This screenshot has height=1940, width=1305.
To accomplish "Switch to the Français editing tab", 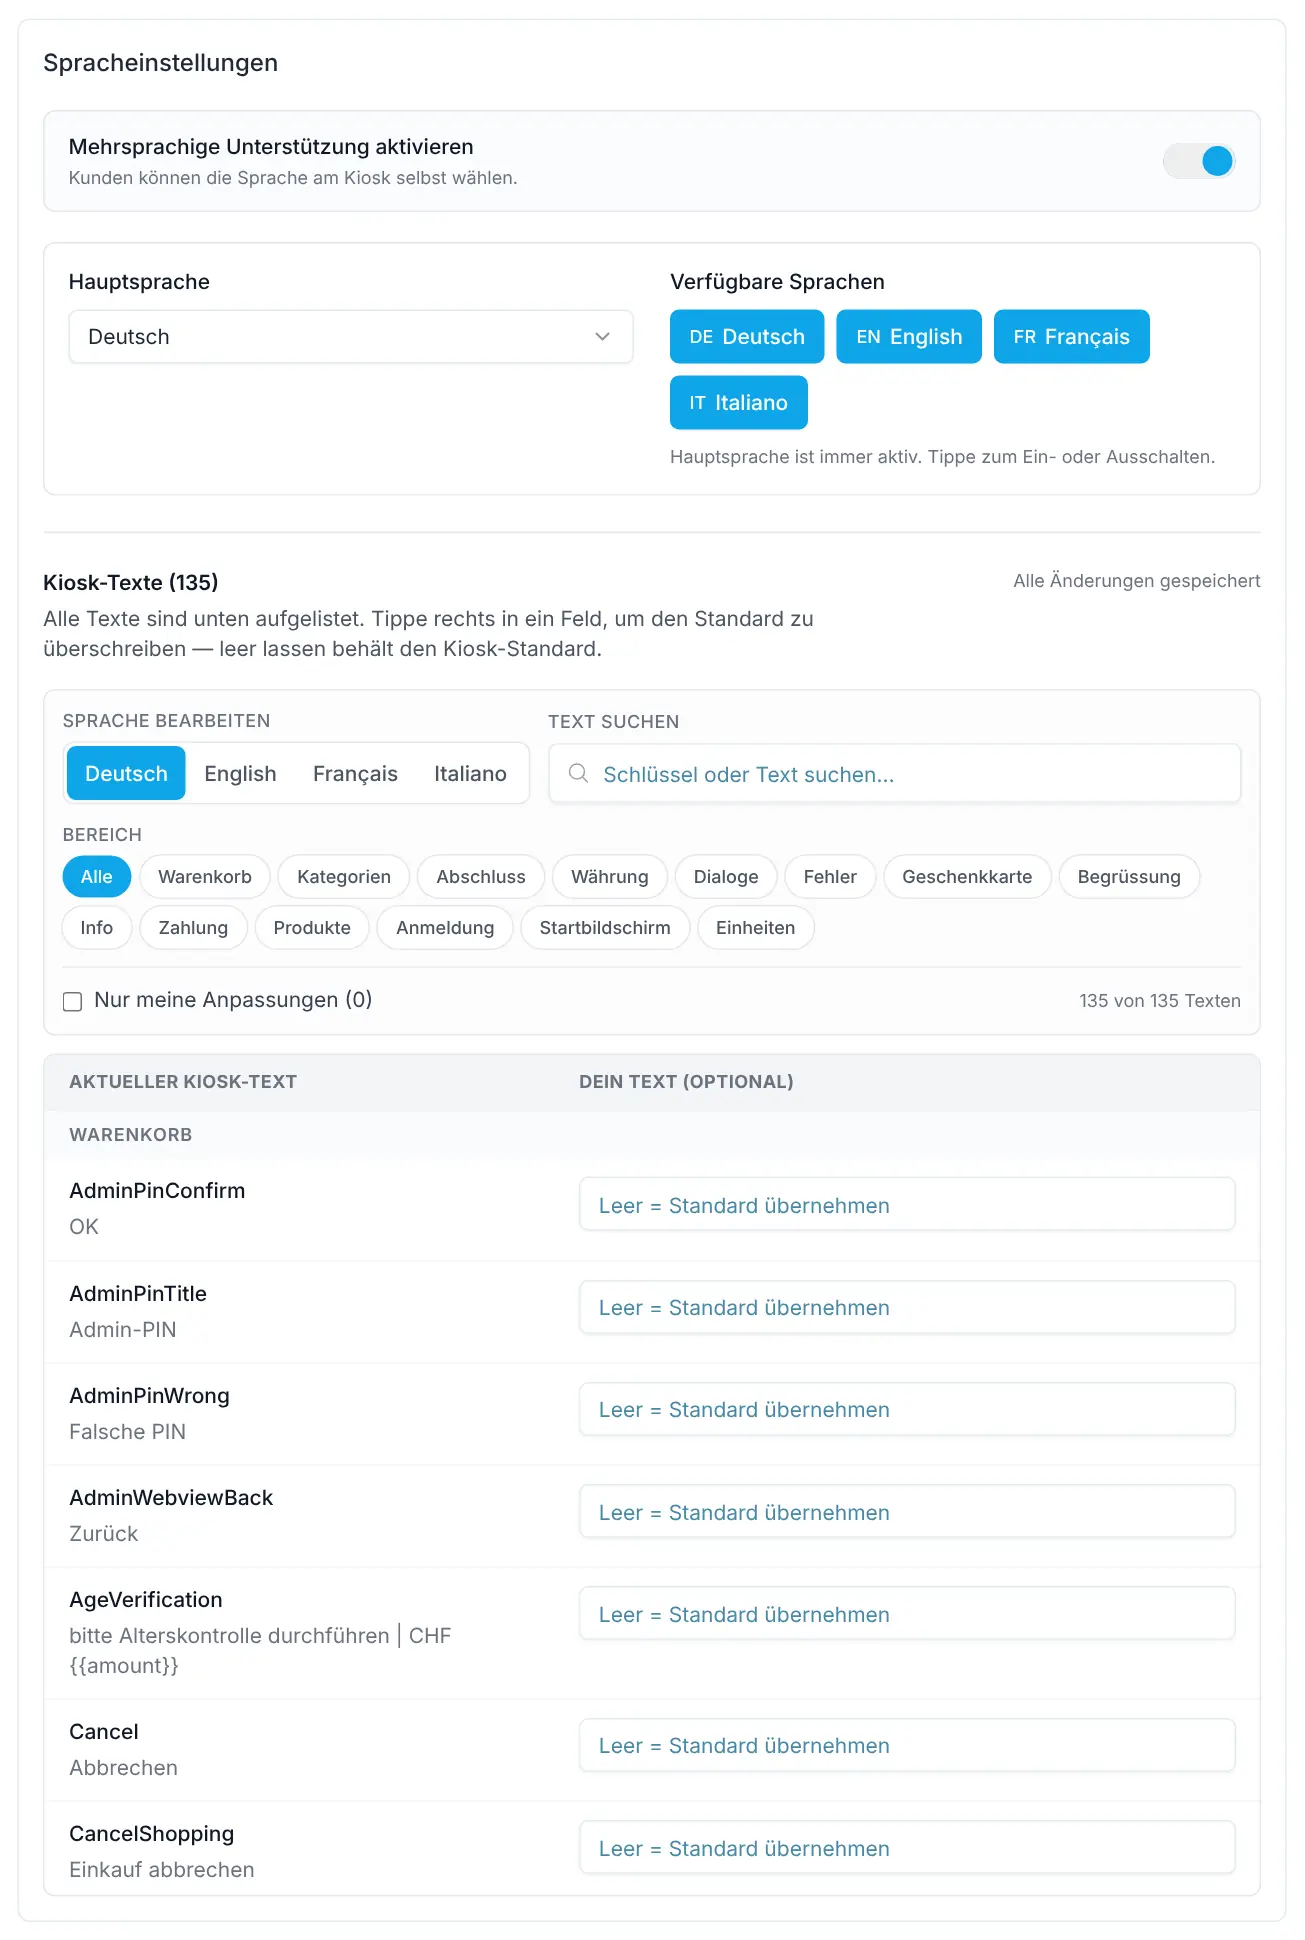I will pyautogui.click(x=355, y=773).
